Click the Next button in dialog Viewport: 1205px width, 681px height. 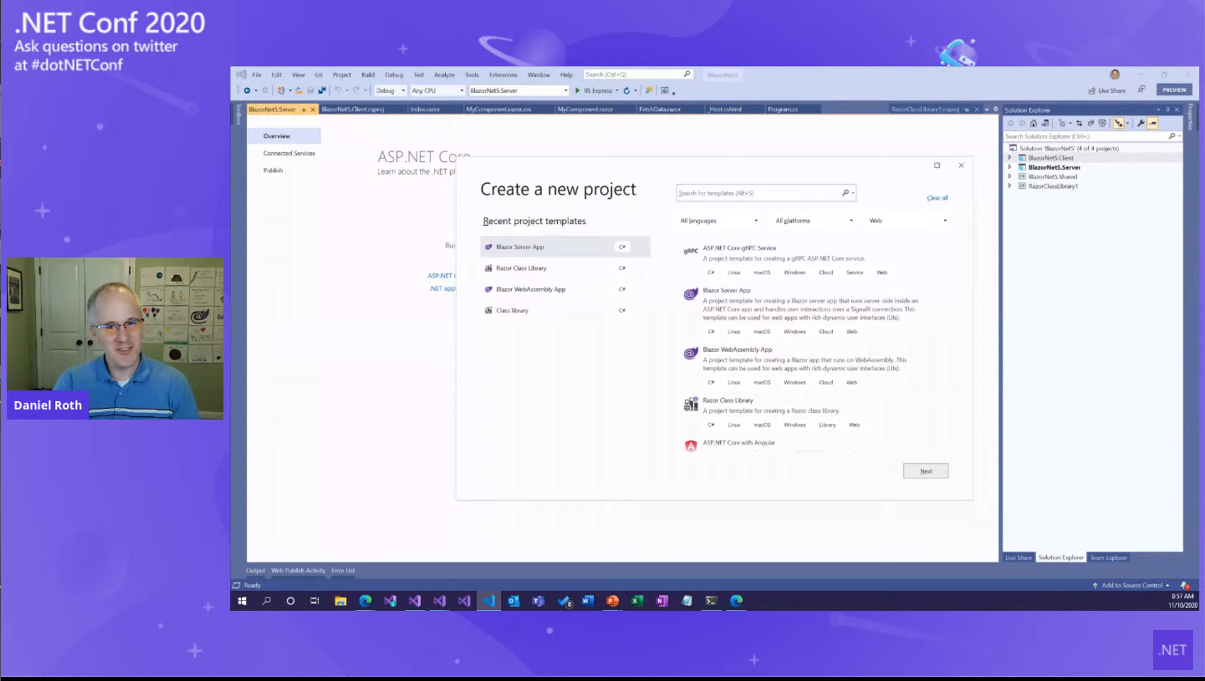pyautogui.click(x=926, y=471)
